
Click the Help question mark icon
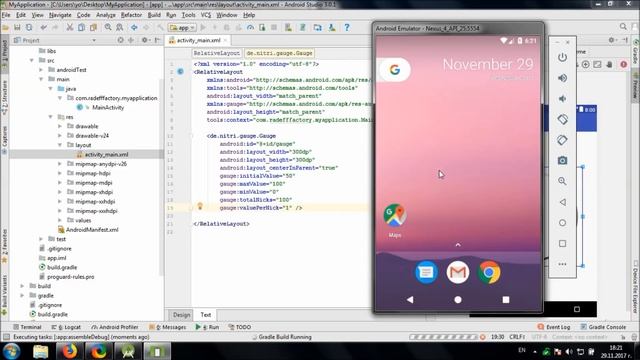pos(347,27)
